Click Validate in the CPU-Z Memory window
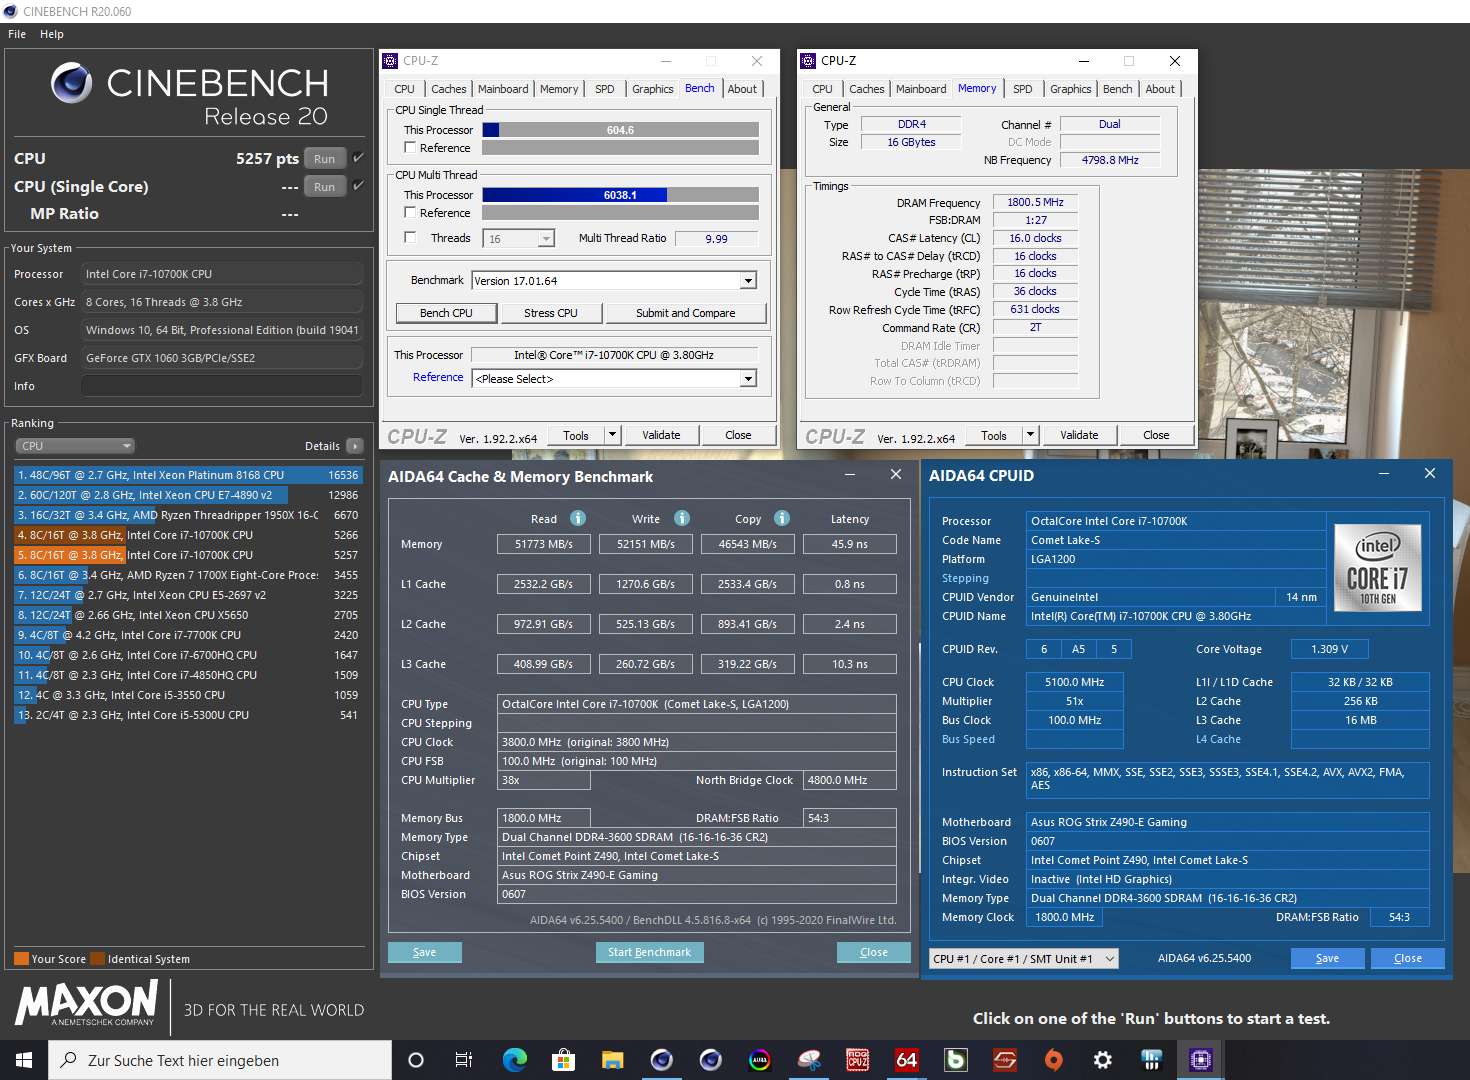Image resolution: width=1470 pixels, height=1080 pixels. point(1079,435)
